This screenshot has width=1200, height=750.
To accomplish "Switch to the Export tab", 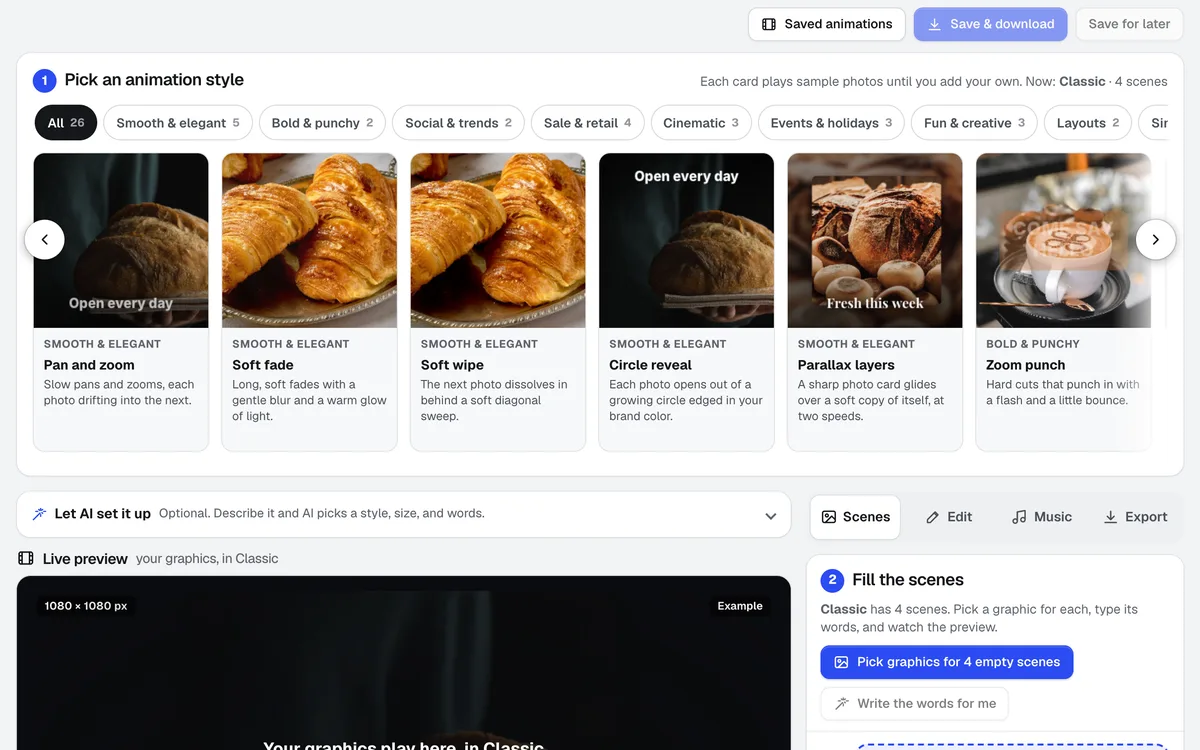I will pos(1135,517).
